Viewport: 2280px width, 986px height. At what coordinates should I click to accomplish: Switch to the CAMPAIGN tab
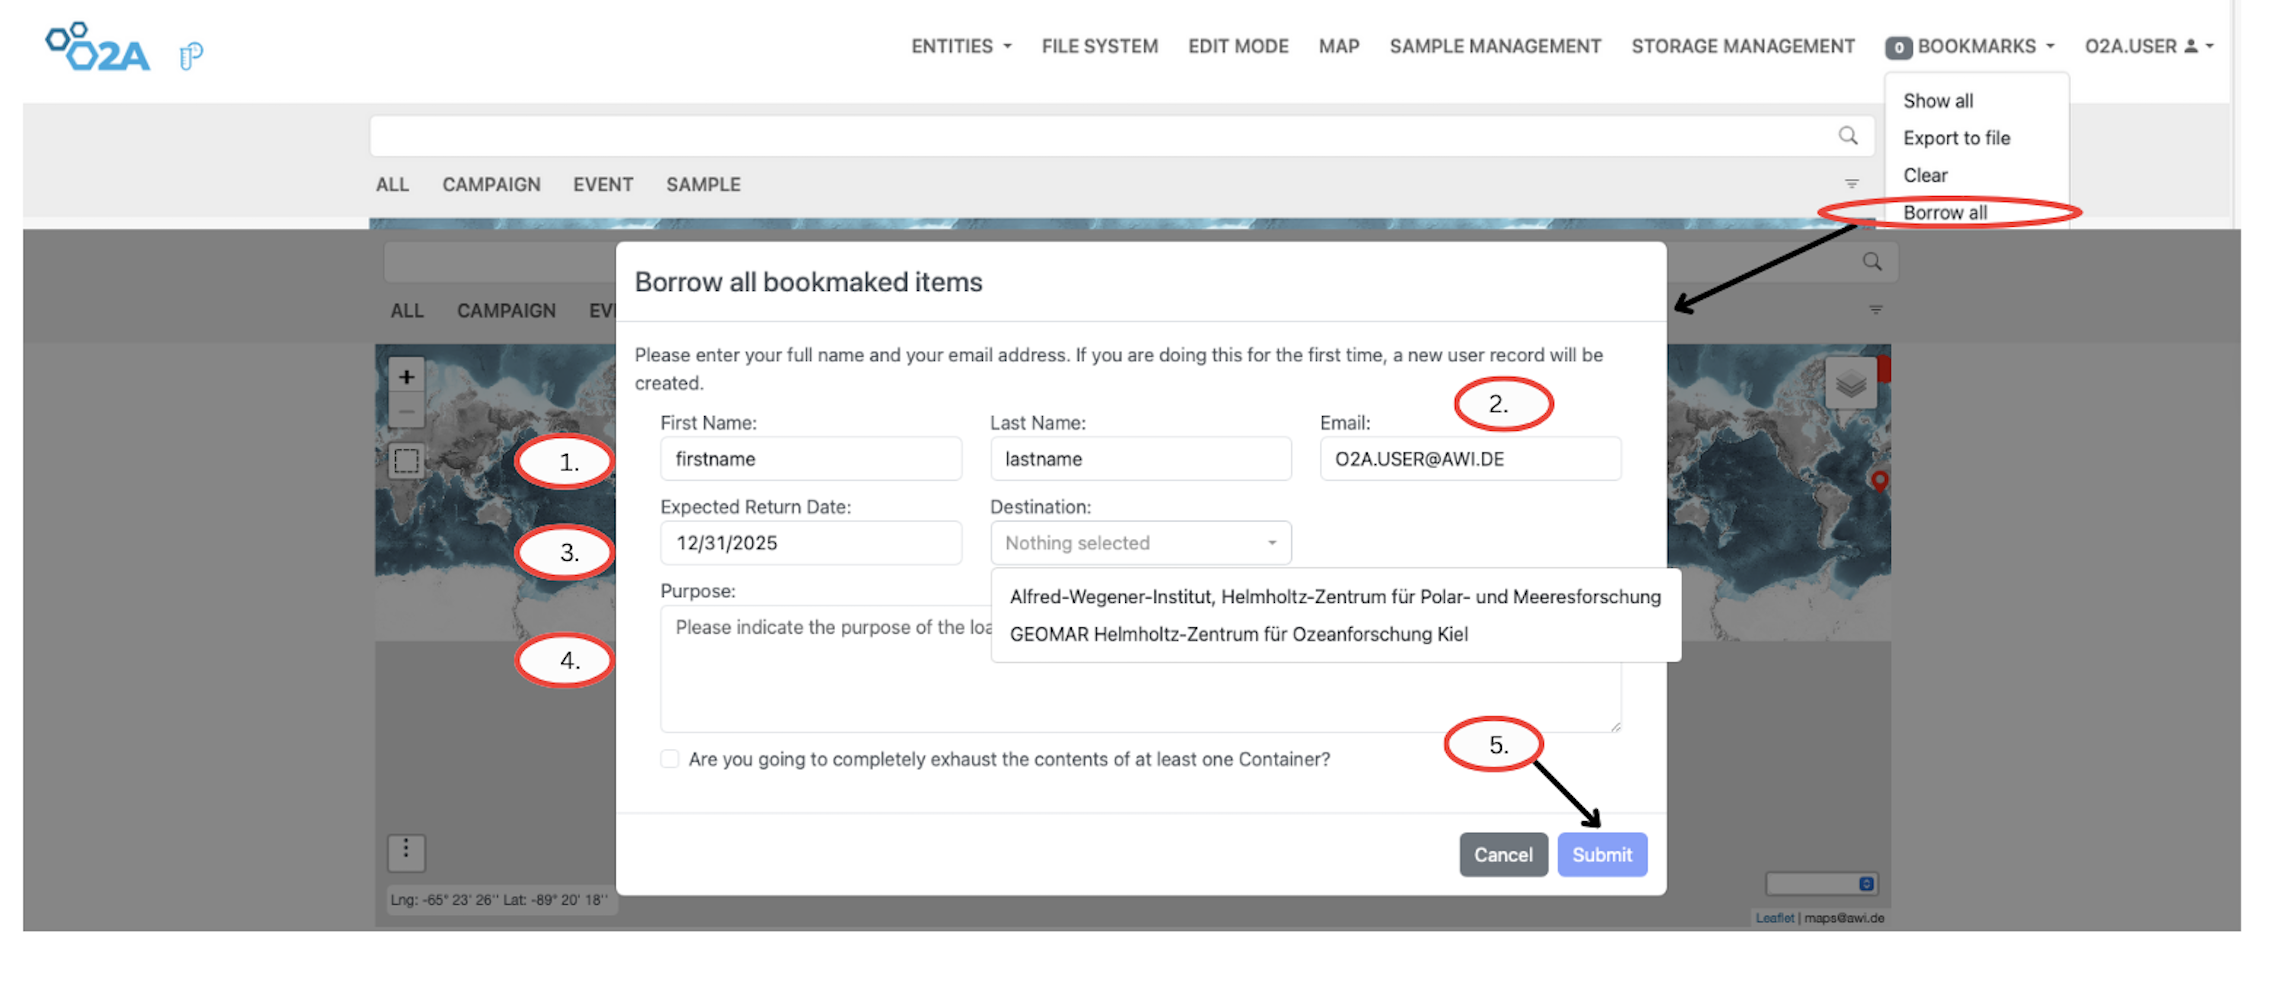[491, 185]
